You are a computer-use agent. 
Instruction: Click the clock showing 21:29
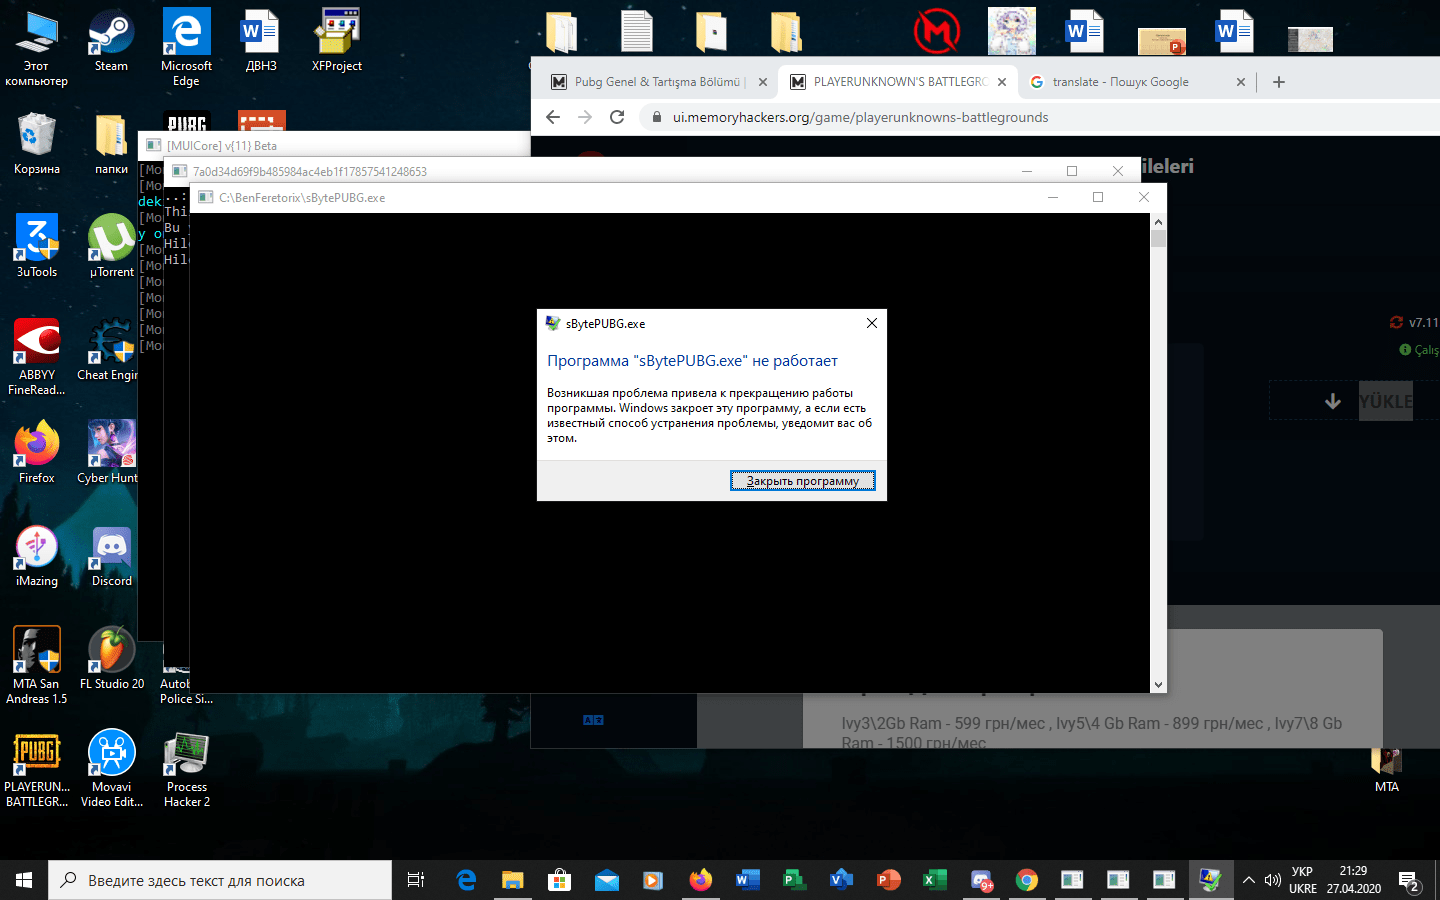pyautogui.click(x=1353, y=871)
